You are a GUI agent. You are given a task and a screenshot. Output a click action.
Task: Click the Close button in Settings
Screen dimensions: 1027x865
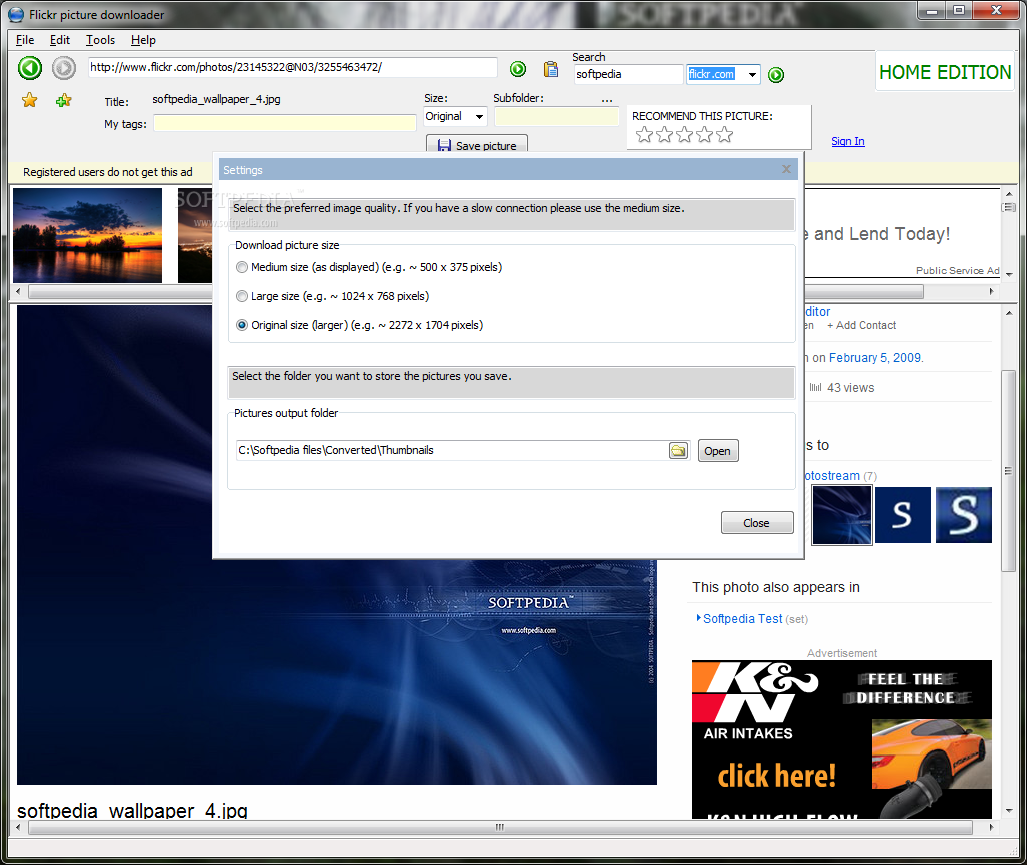(x=757, y=523)
